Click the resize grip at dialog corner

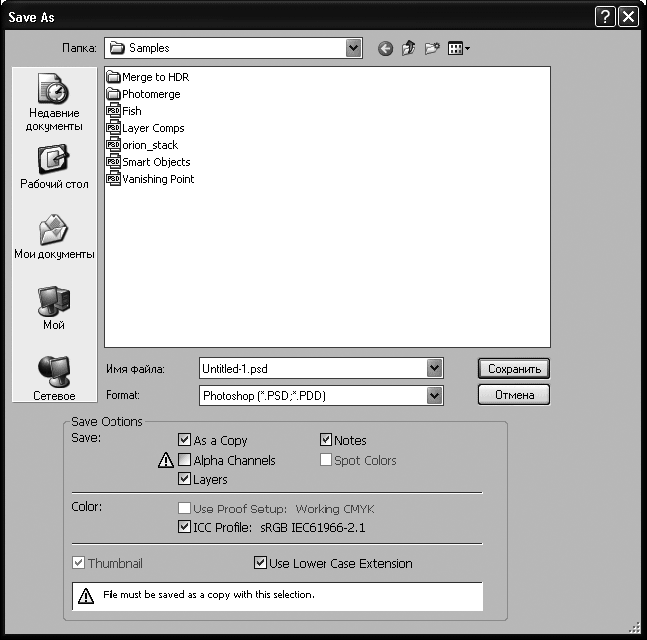(635, 628)
